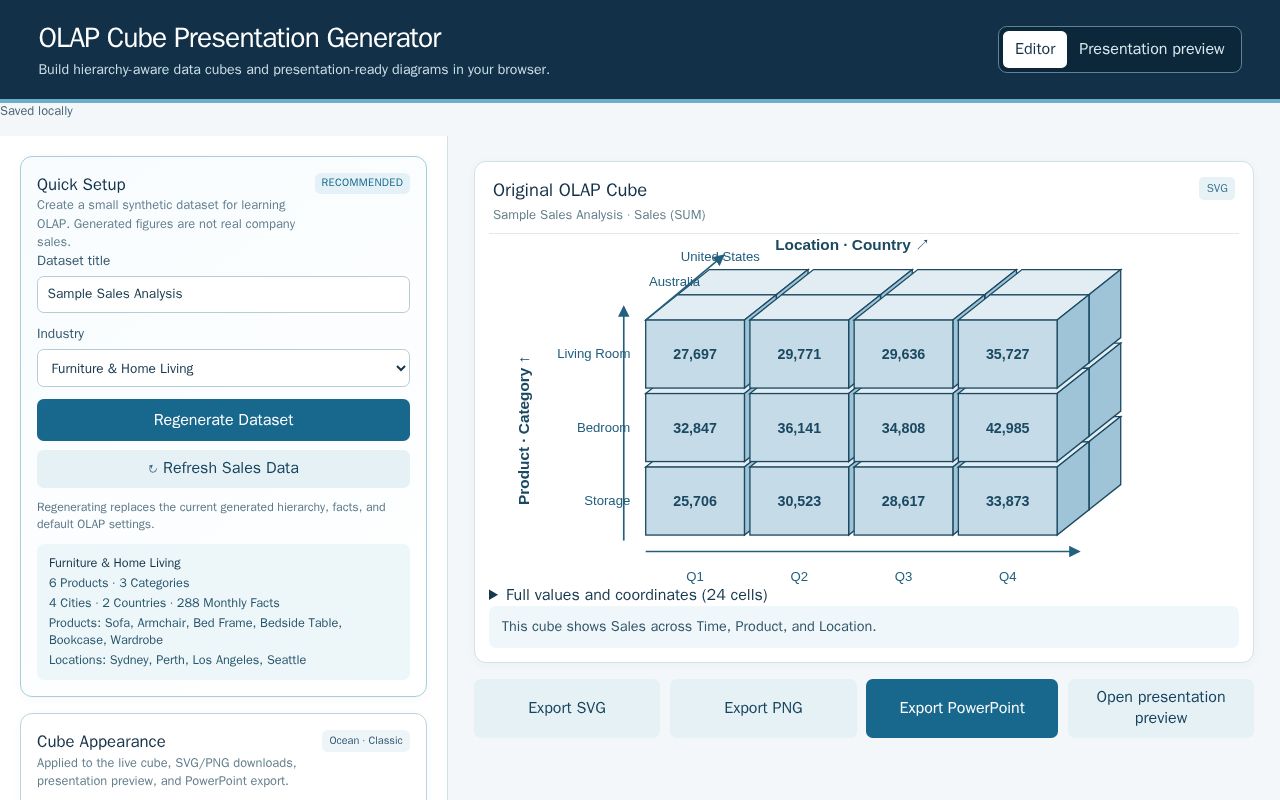Select the cube cell showing 28,617
1280x800 pixels.
[x=903, y=501]
